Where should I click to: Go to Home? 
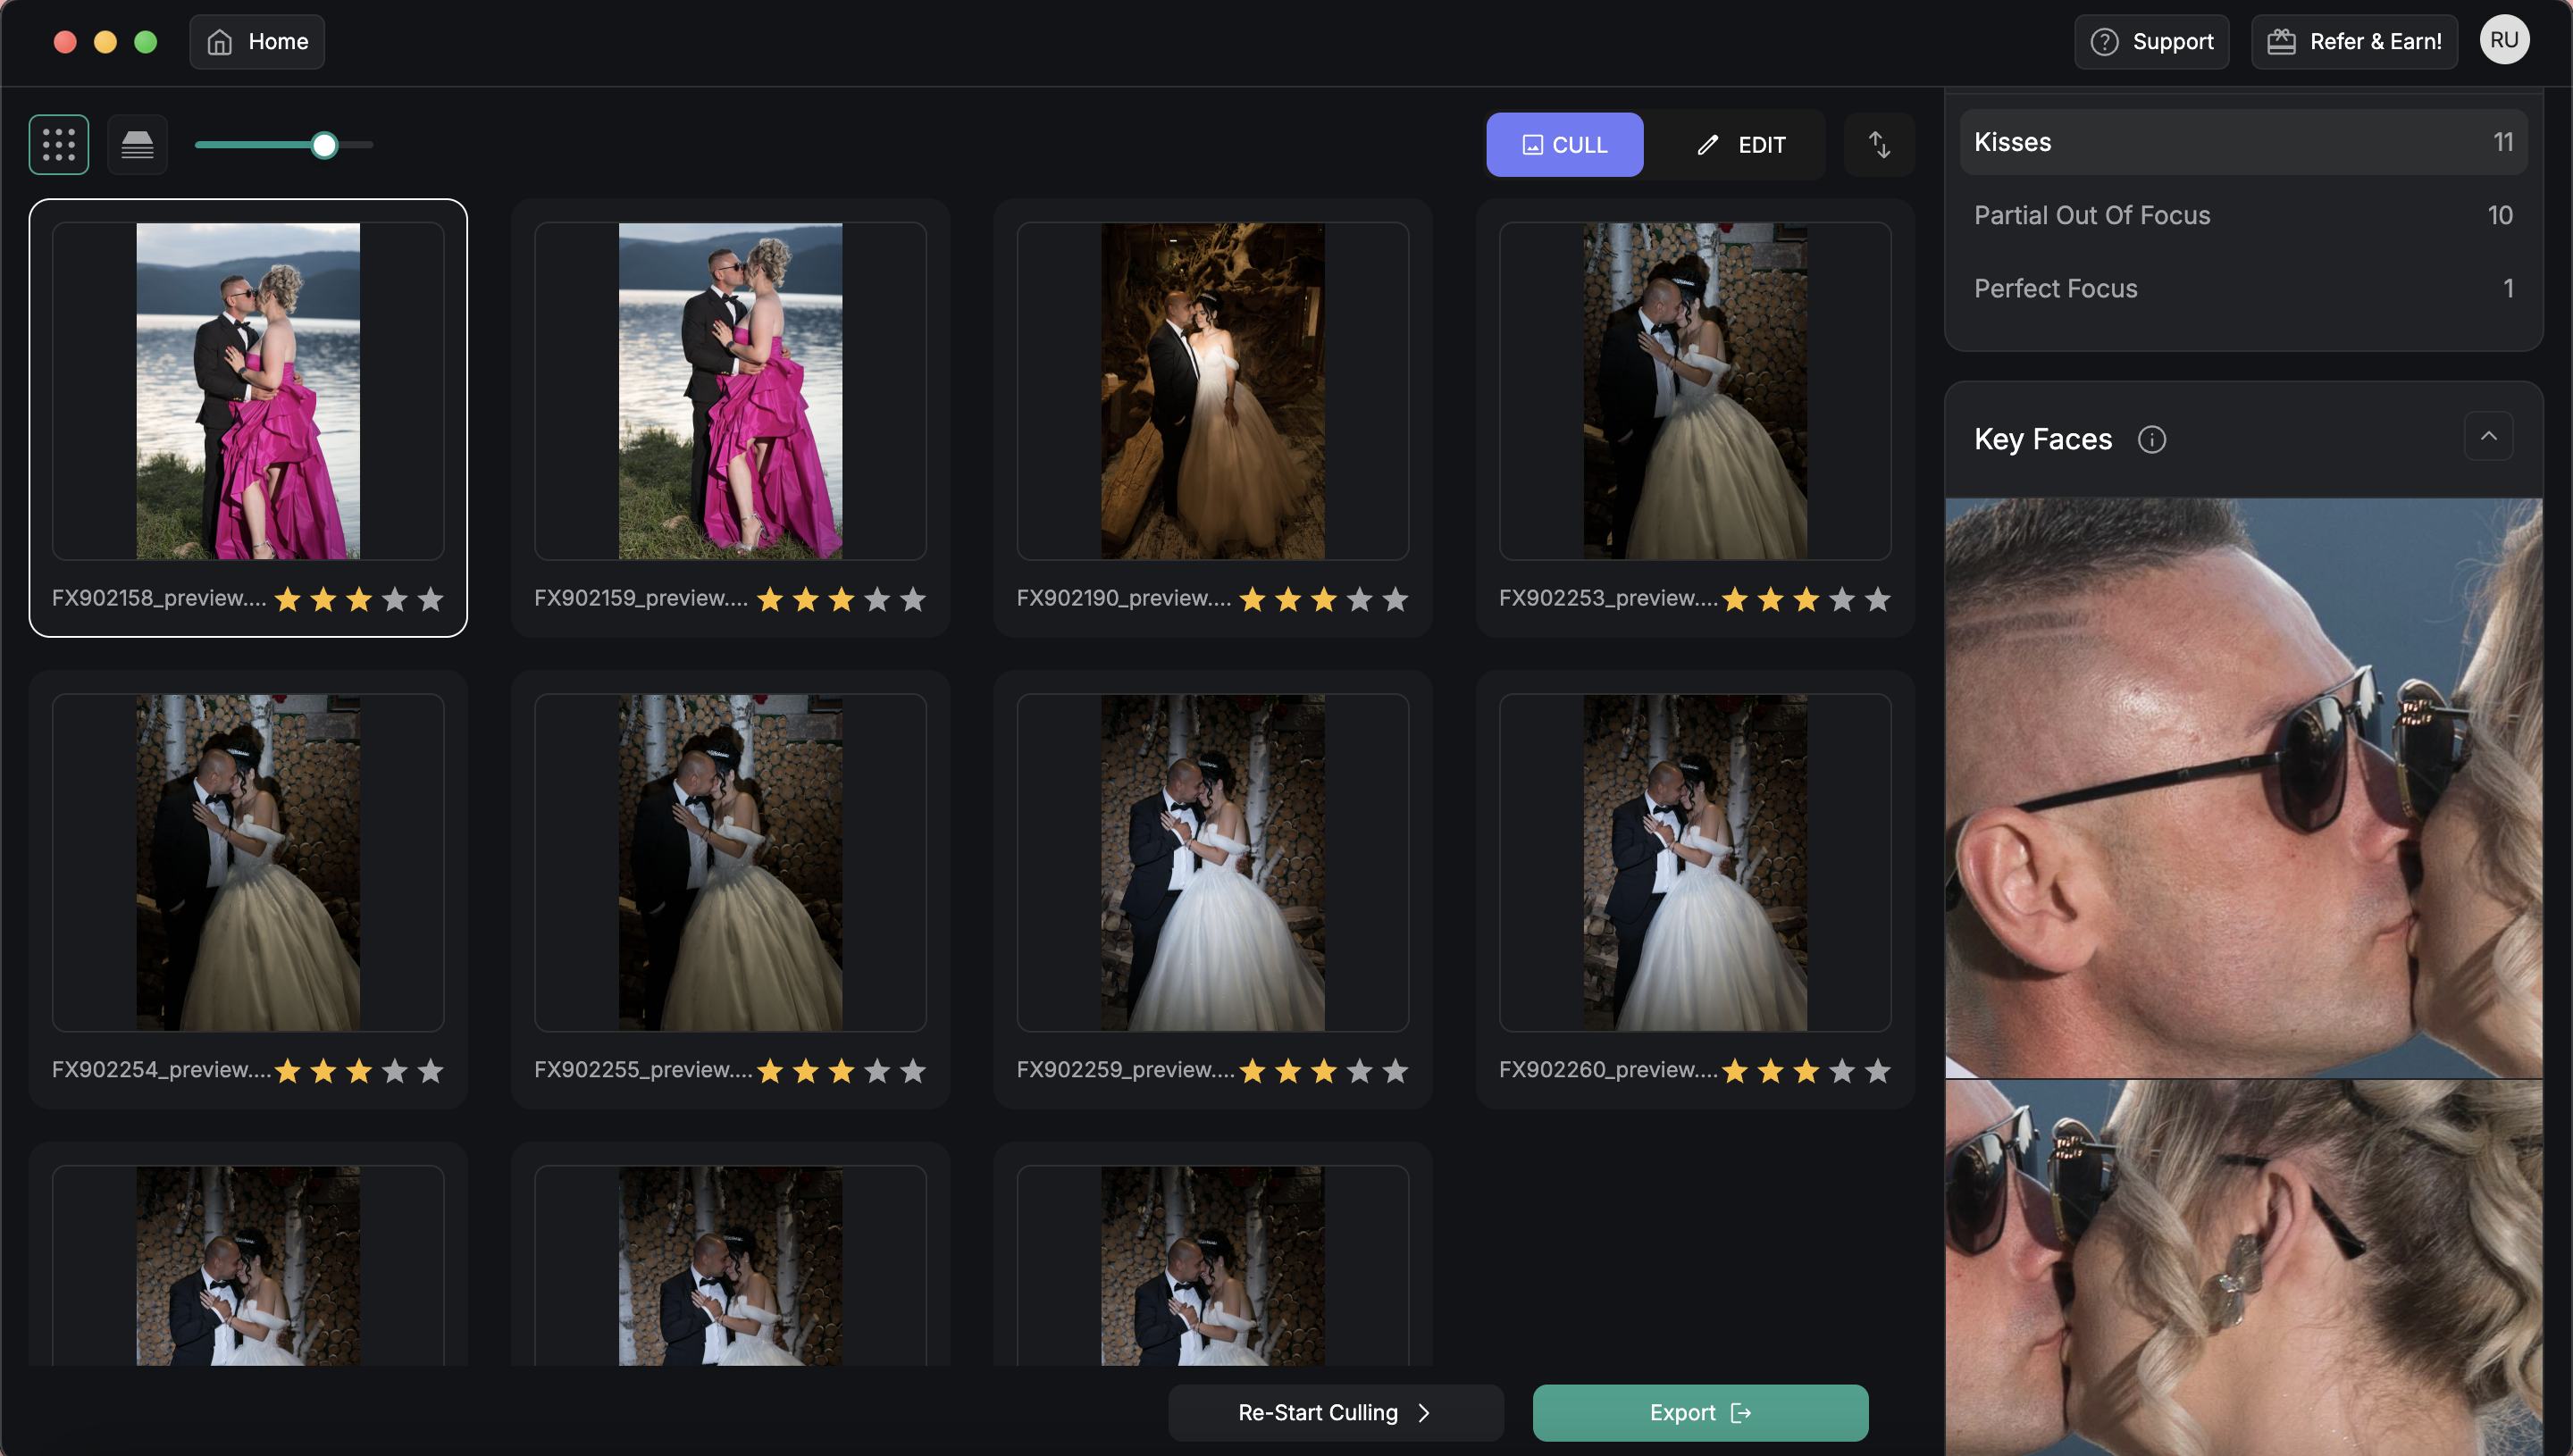point(257,42)
